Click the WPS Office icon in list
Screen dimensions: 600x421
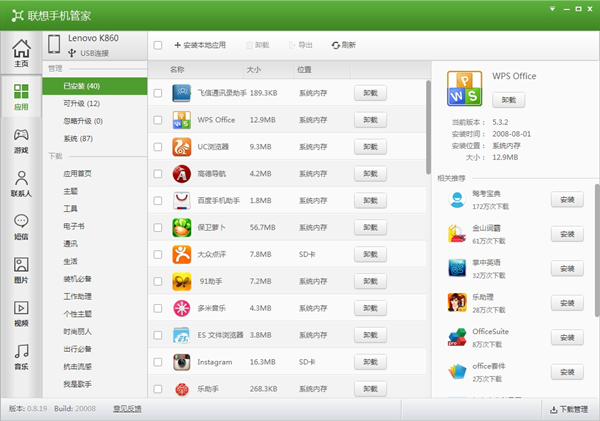pyautogui.click(x=181, y=120)
